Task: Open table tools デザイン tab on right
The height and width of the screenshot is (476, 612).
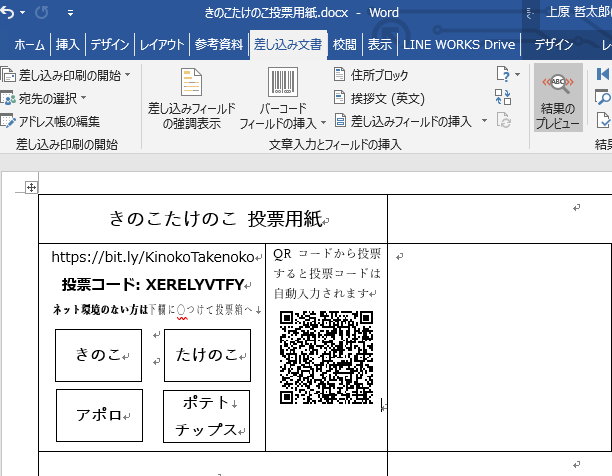Action: point(554,44)
